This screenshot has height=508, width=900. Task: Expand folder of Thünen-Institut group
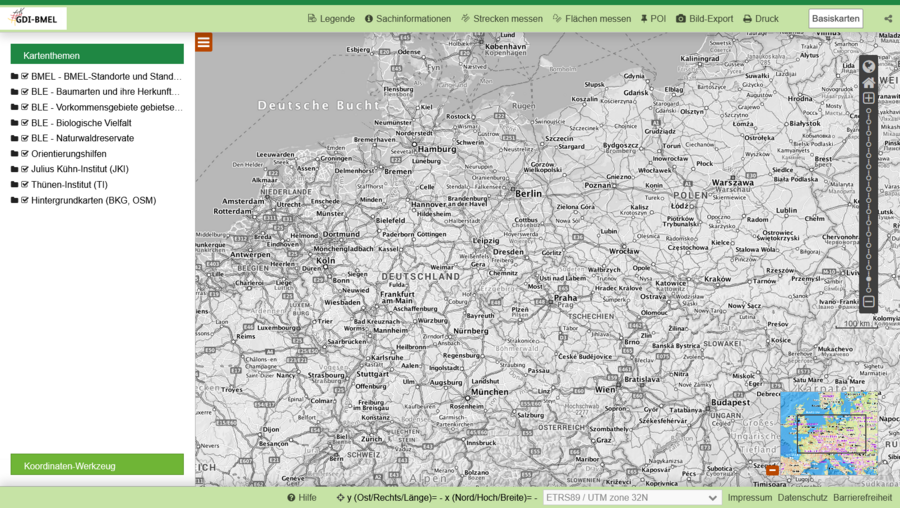click(14, 184)
